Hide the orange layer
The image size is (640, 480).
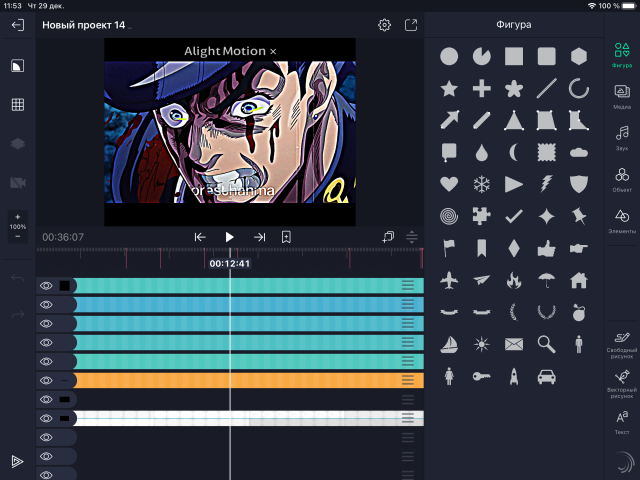pyautogui.click(x=46, y=380)
